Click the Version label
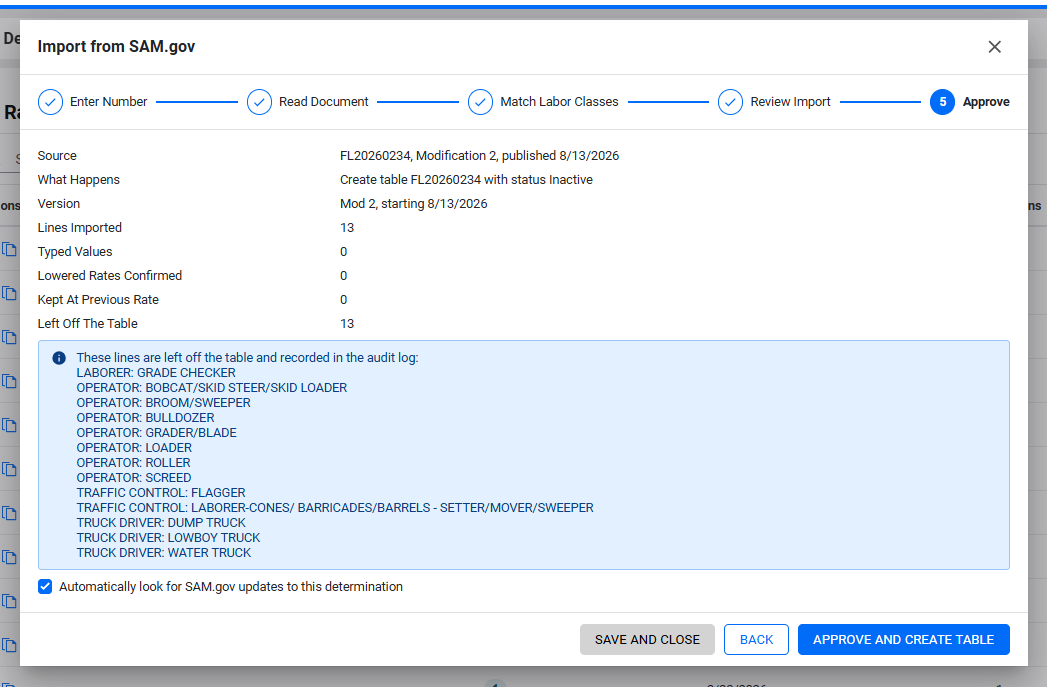1047x687 pixels. (x=59, y=204)
